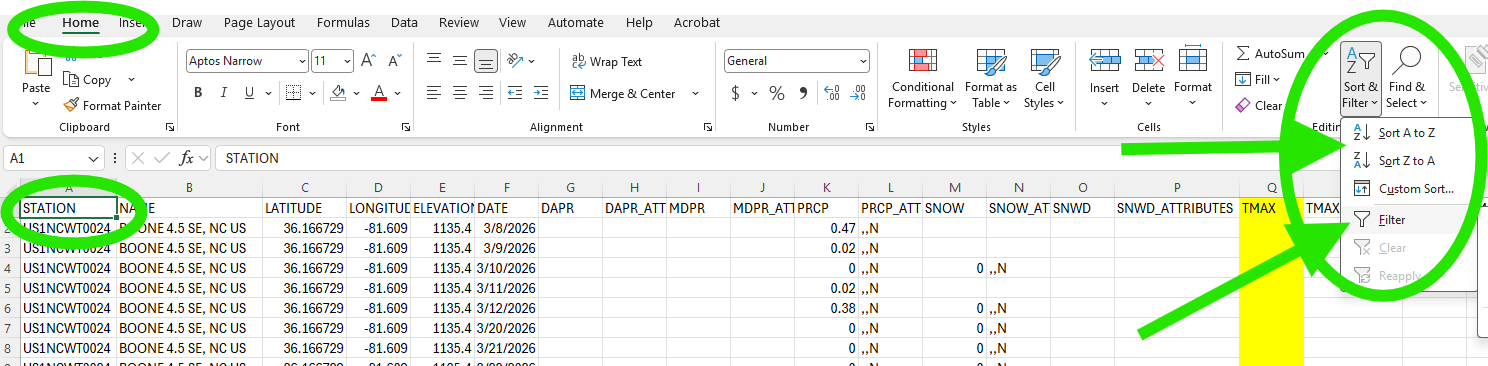This screenshot has width=1488, height=366.
Task: Open the font size 11 dropdown
Action: point(346,61)
